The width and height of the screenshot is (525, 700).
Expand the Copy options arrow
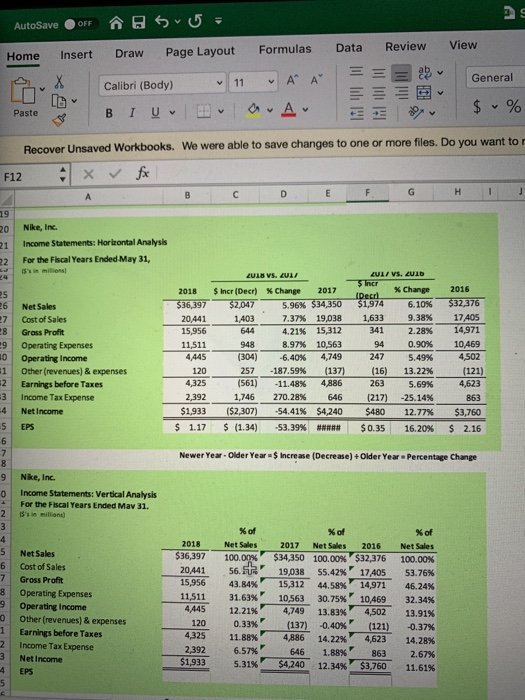pyautogui.click(x=74, y=101)
